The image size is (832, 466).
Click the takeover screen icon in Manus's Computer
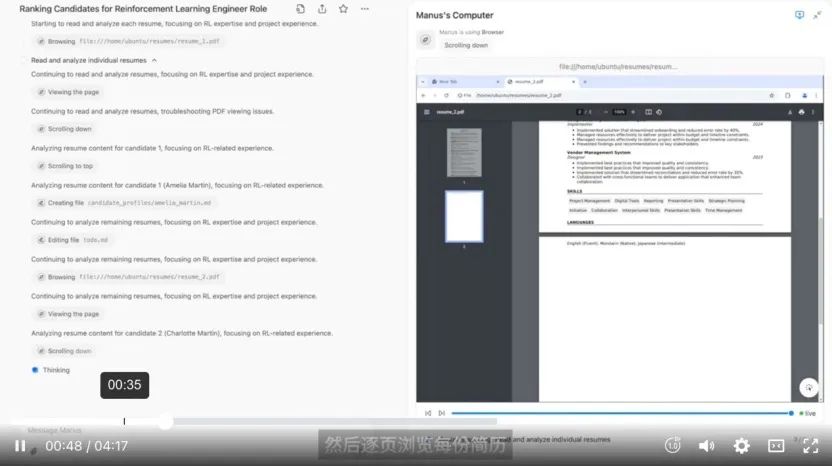[x=799, y=15]
